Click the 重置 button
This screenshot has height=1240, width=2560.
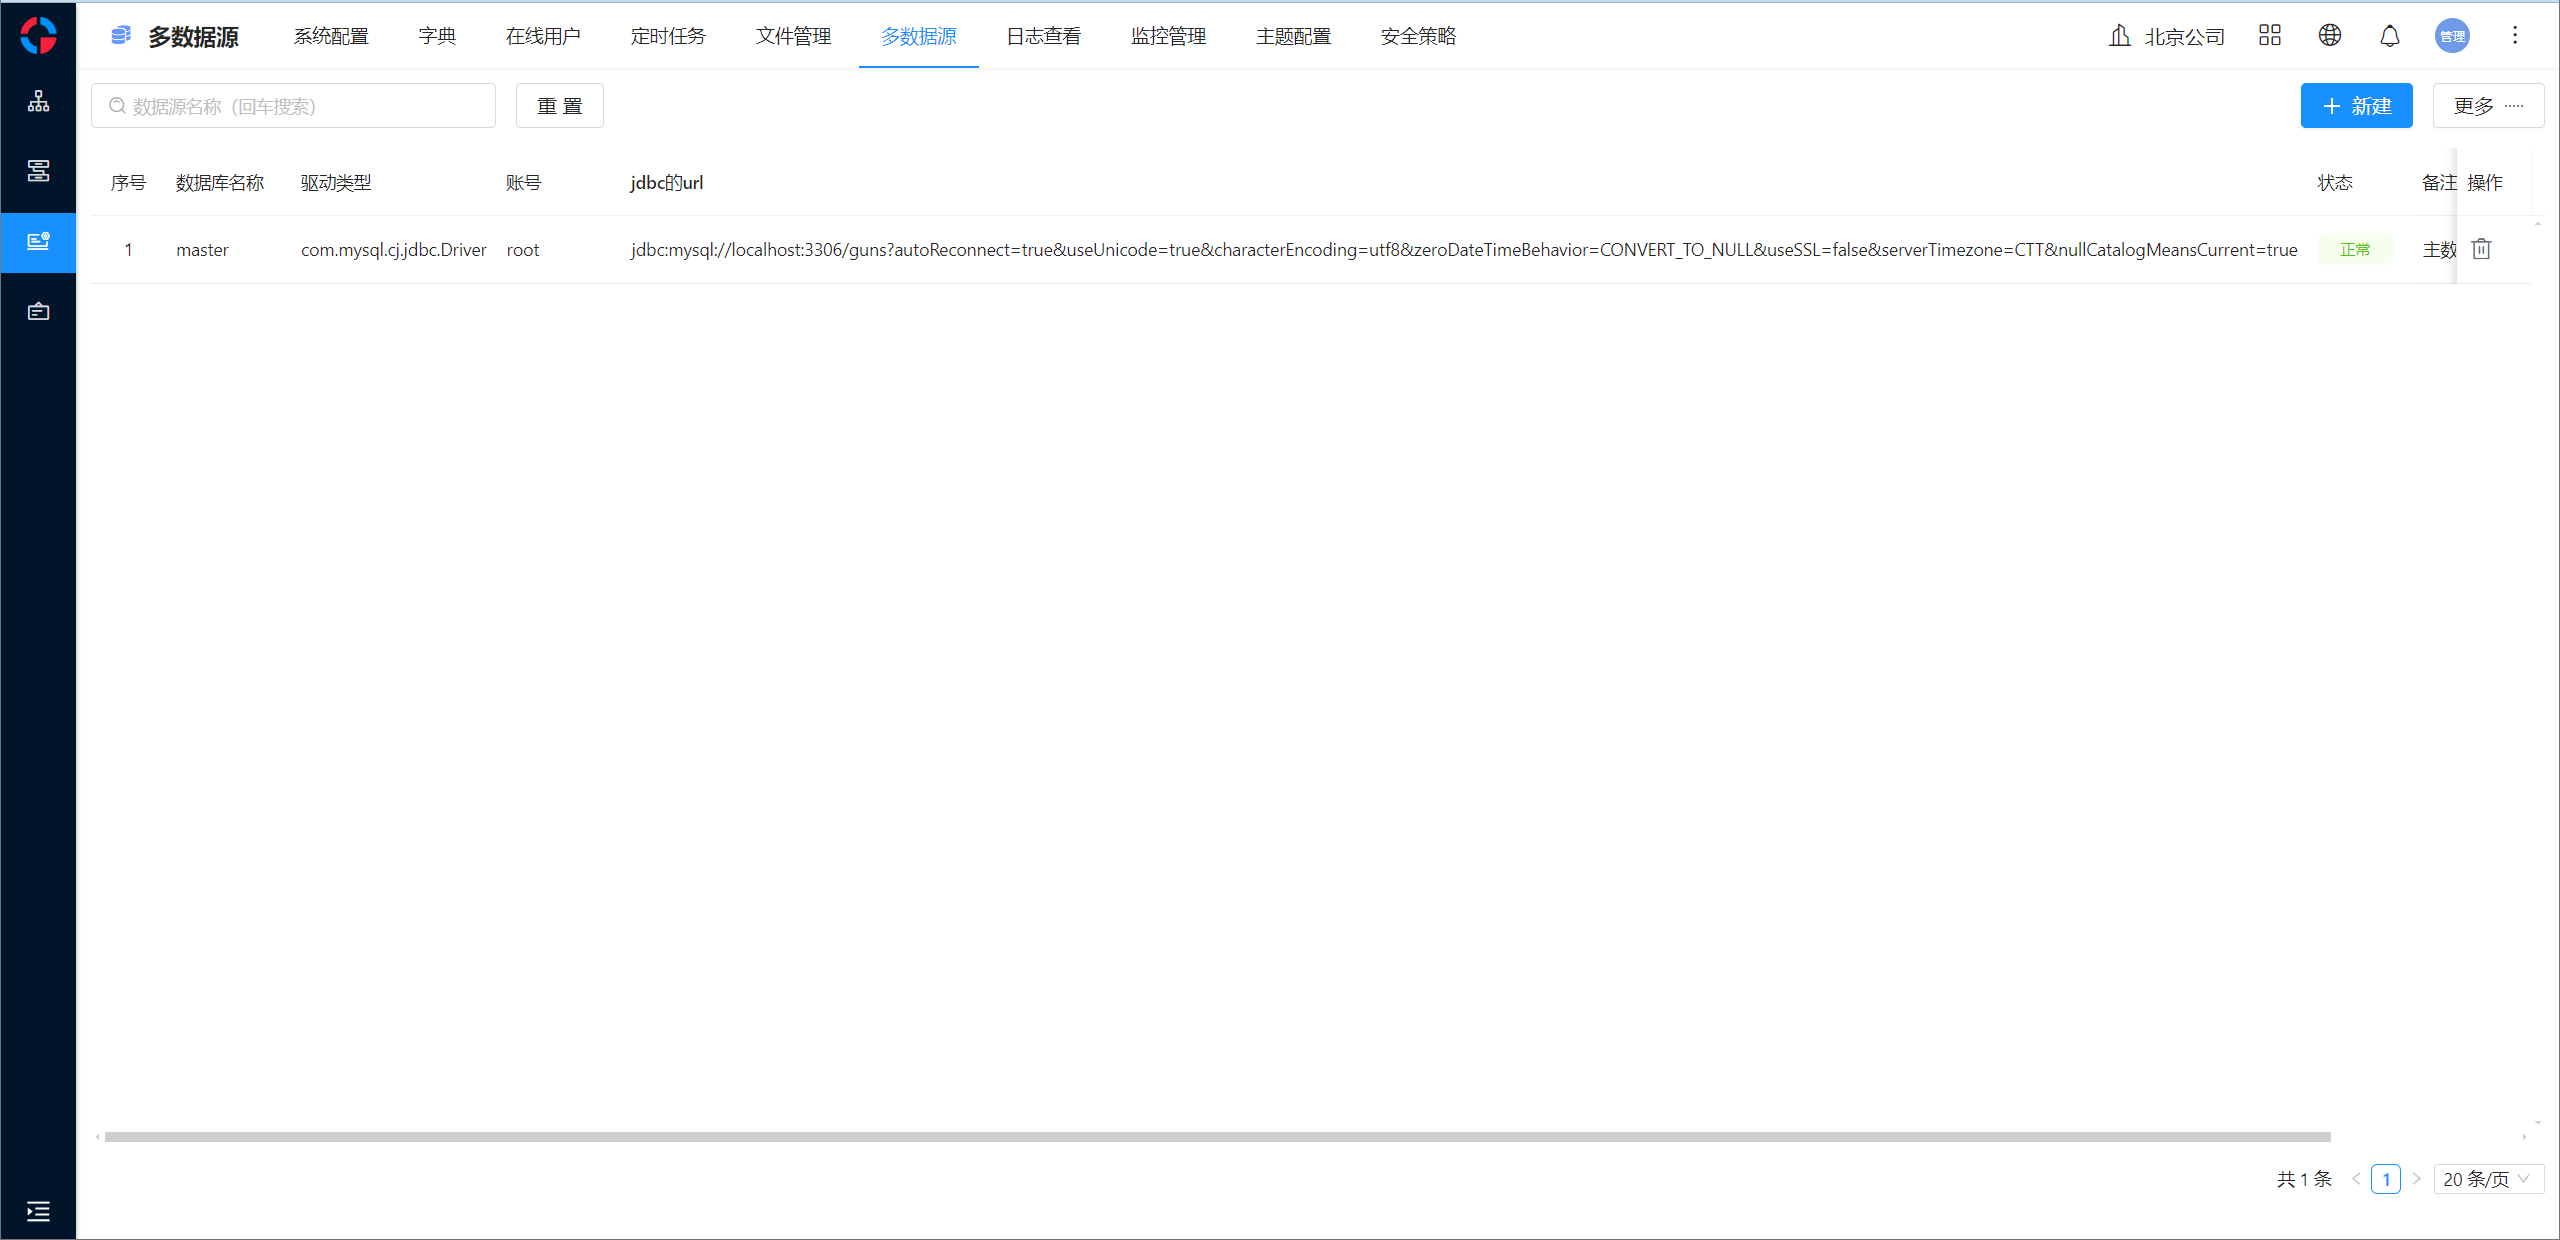tap(559, 106)
